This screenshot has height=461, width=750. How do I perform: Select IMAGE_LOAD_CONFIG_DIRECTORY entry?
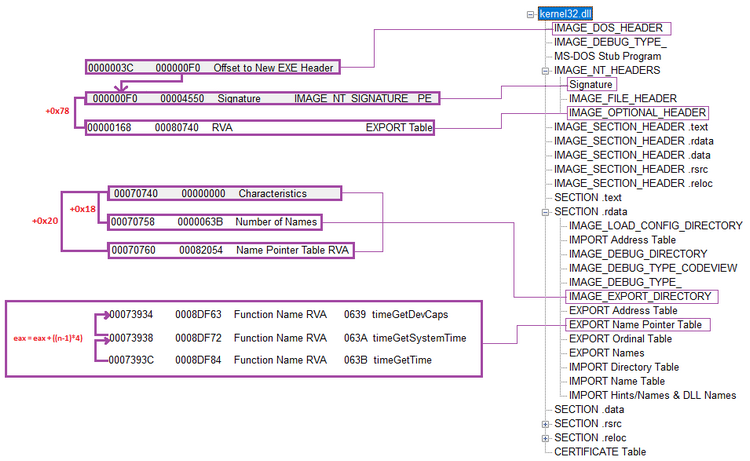pyautogui.click(x=655, y=226)
